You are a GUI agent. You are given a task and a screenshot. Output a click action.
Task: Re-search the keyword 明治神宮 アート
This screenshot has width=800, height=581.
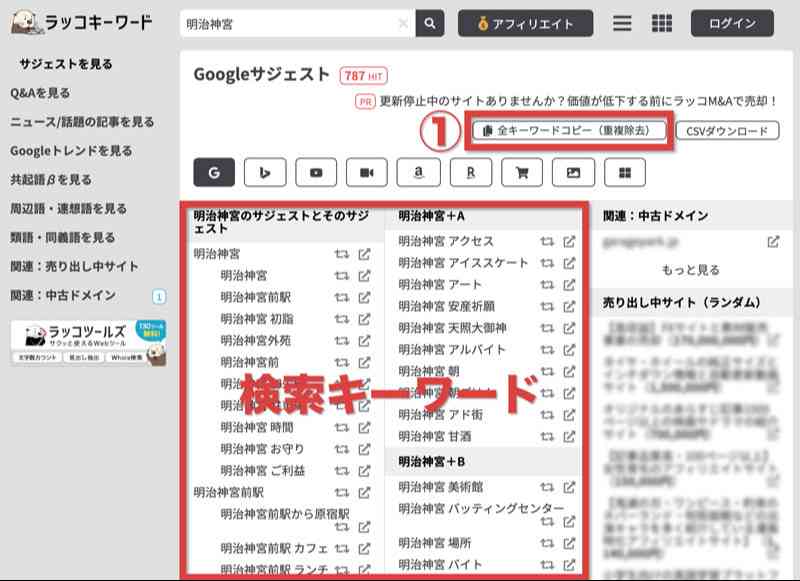(547, 285)
